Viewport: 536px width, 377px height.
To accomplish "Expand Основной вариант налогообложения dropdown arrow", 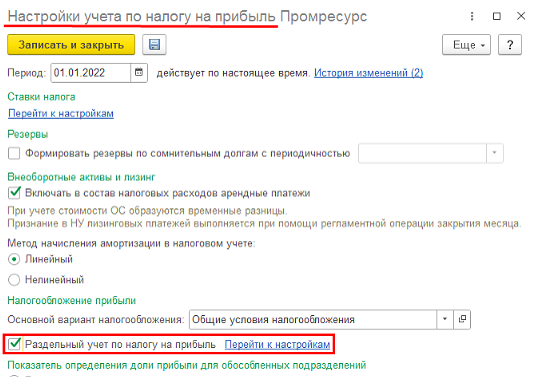I will point(445,319).
